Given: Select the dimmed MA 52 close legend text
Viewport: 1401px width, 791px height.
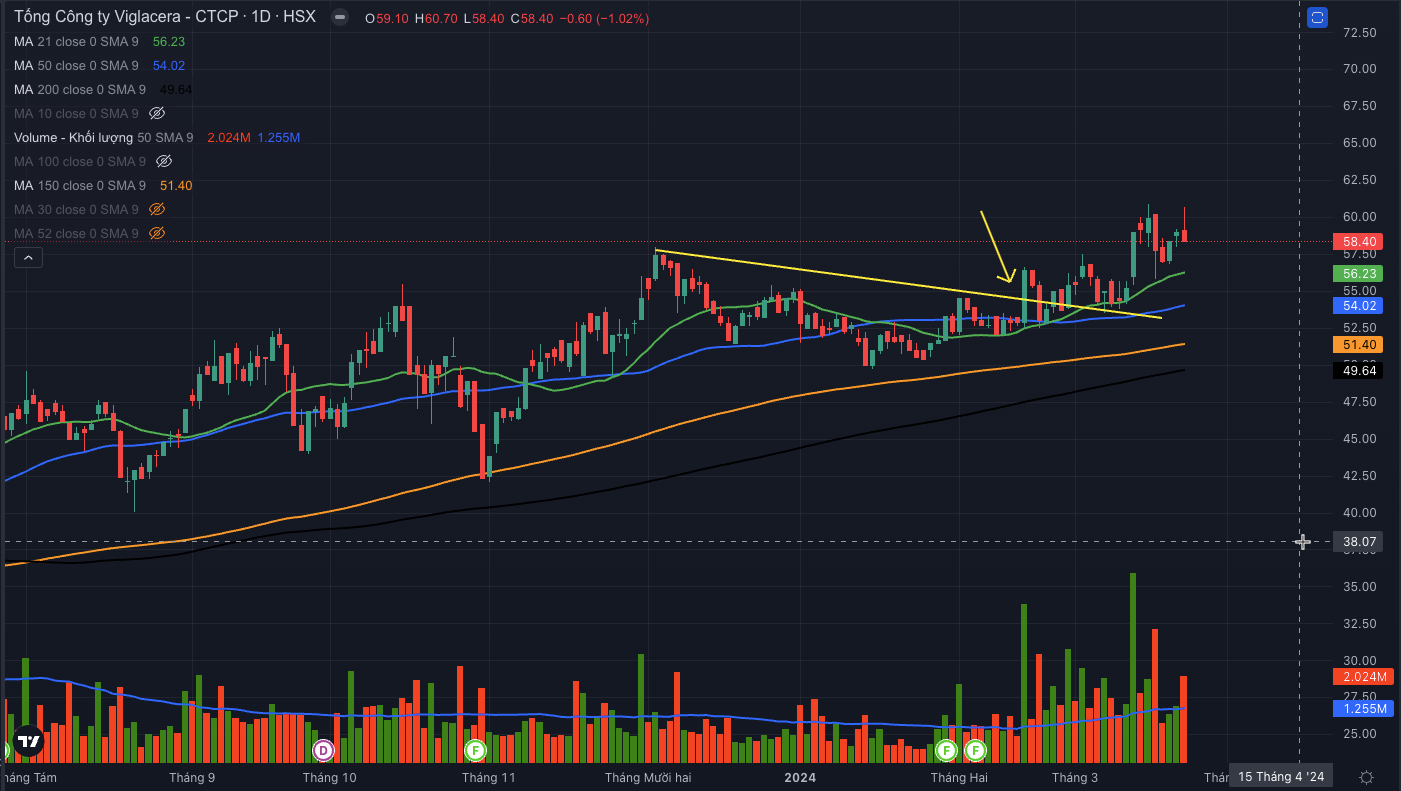Looking at the screenshot, I should click(x=77, y=233).
